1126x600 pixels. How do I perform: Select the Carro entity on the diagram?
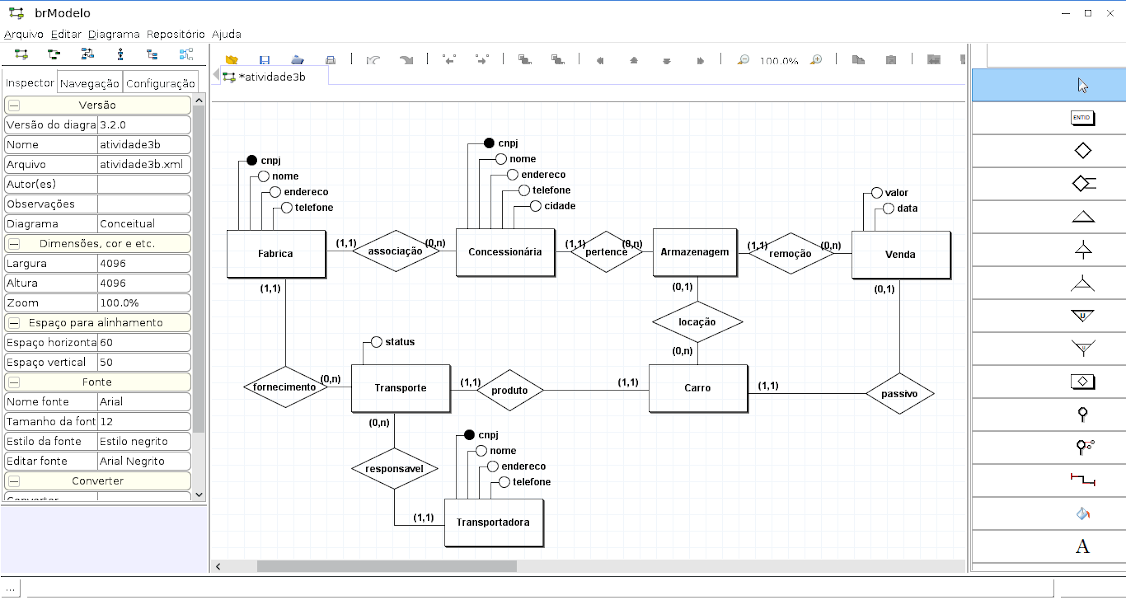(x=697, y=388)
